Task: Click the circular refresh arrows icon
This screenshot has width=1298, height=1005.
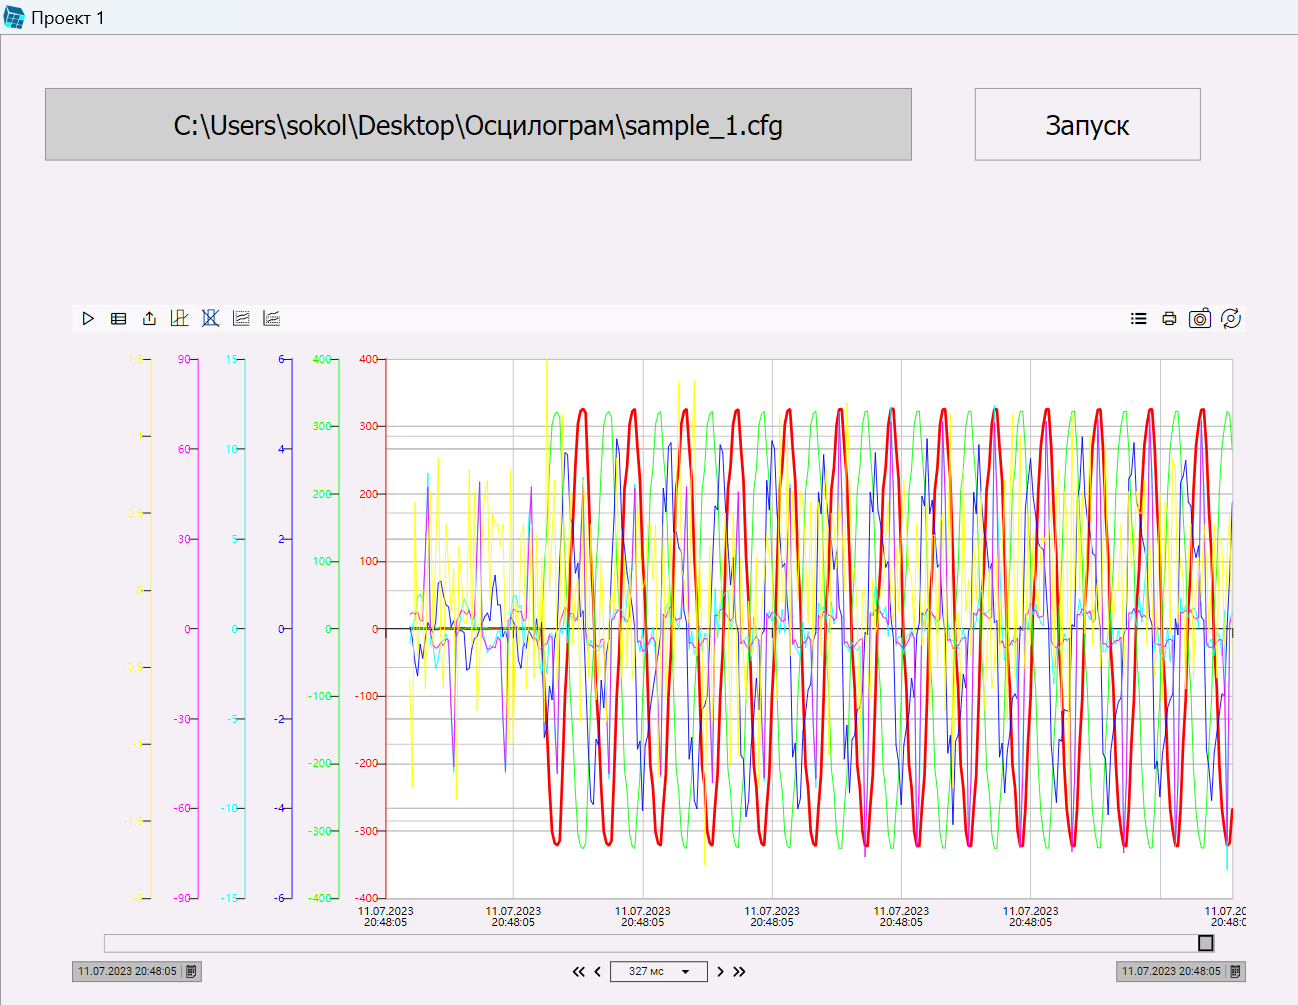Action: point(1231,319)
